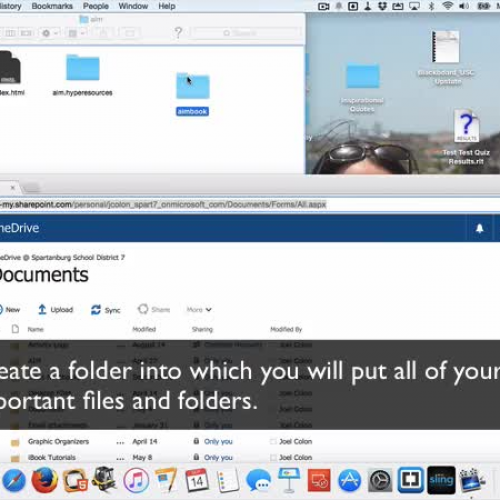Click the Finder help question mark icon

(178, 33)
